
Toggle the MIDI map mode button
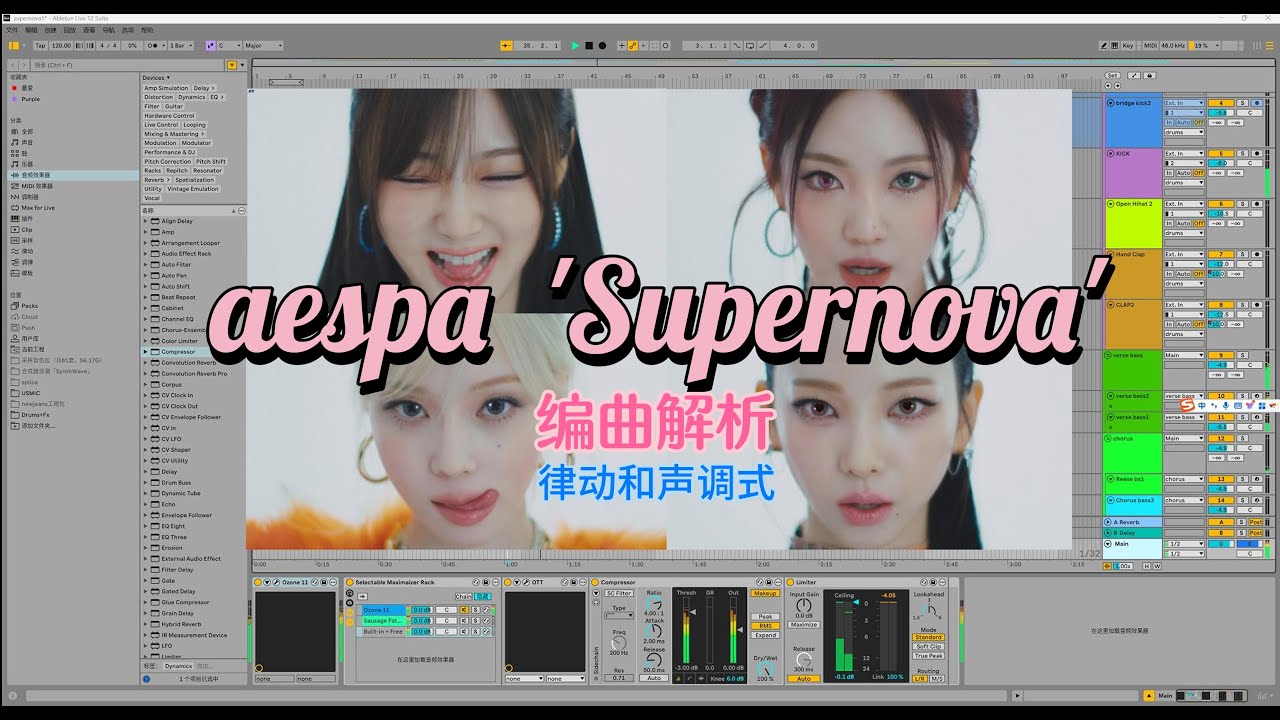click(x=1150, y=46)
